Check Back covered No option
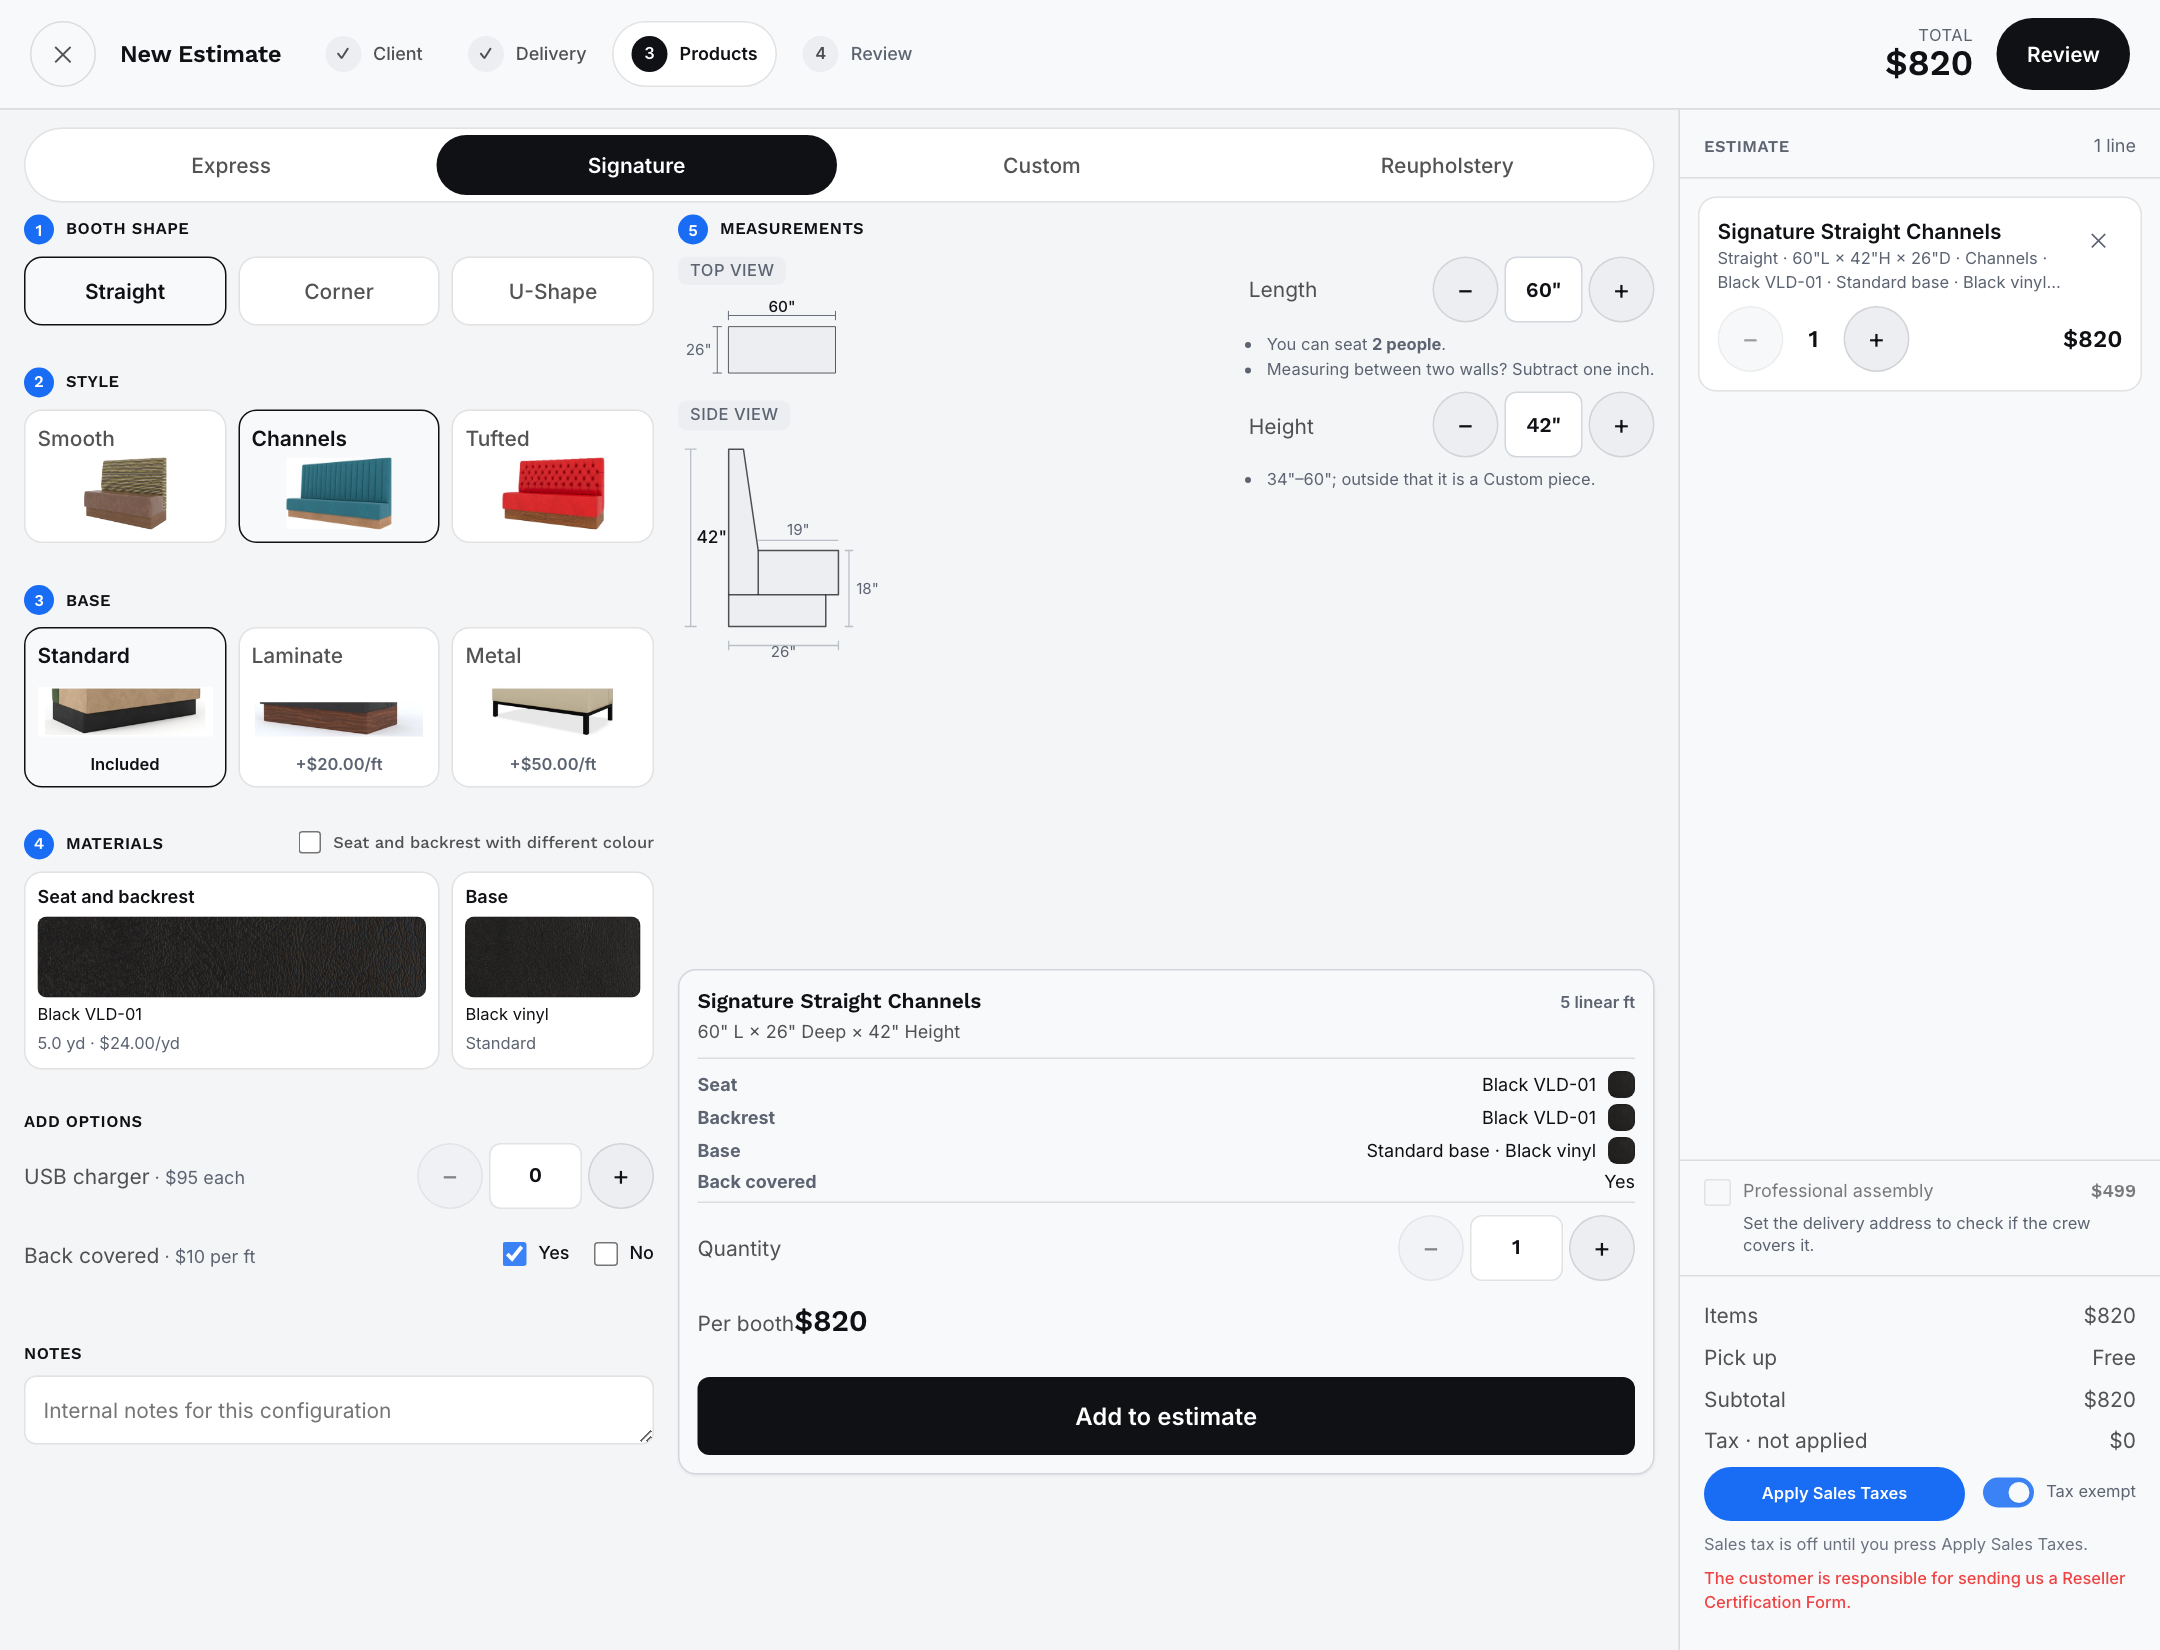This screenshot has width=2160, height=1650. click(x=606, y=1254)
